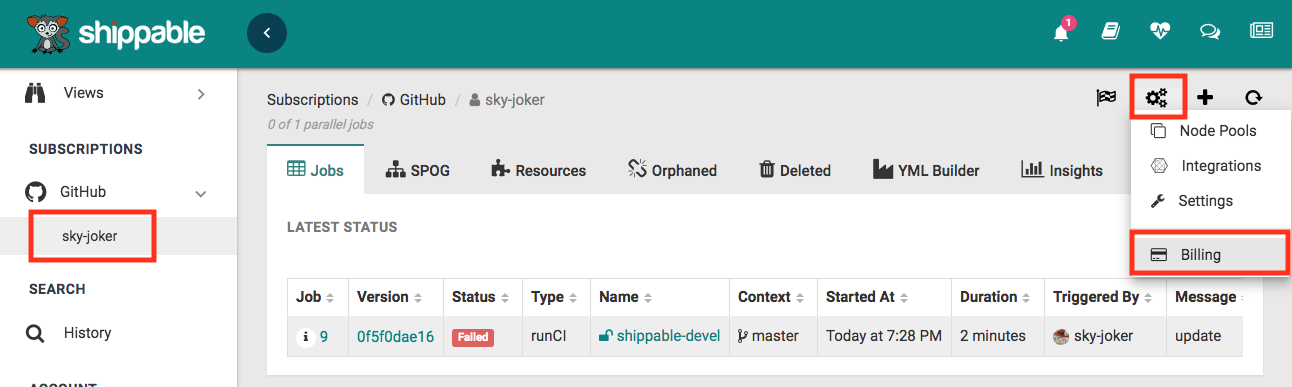Sort table by Duration column
This screenshot has height=387, width=1292.
tap(996, 297)
